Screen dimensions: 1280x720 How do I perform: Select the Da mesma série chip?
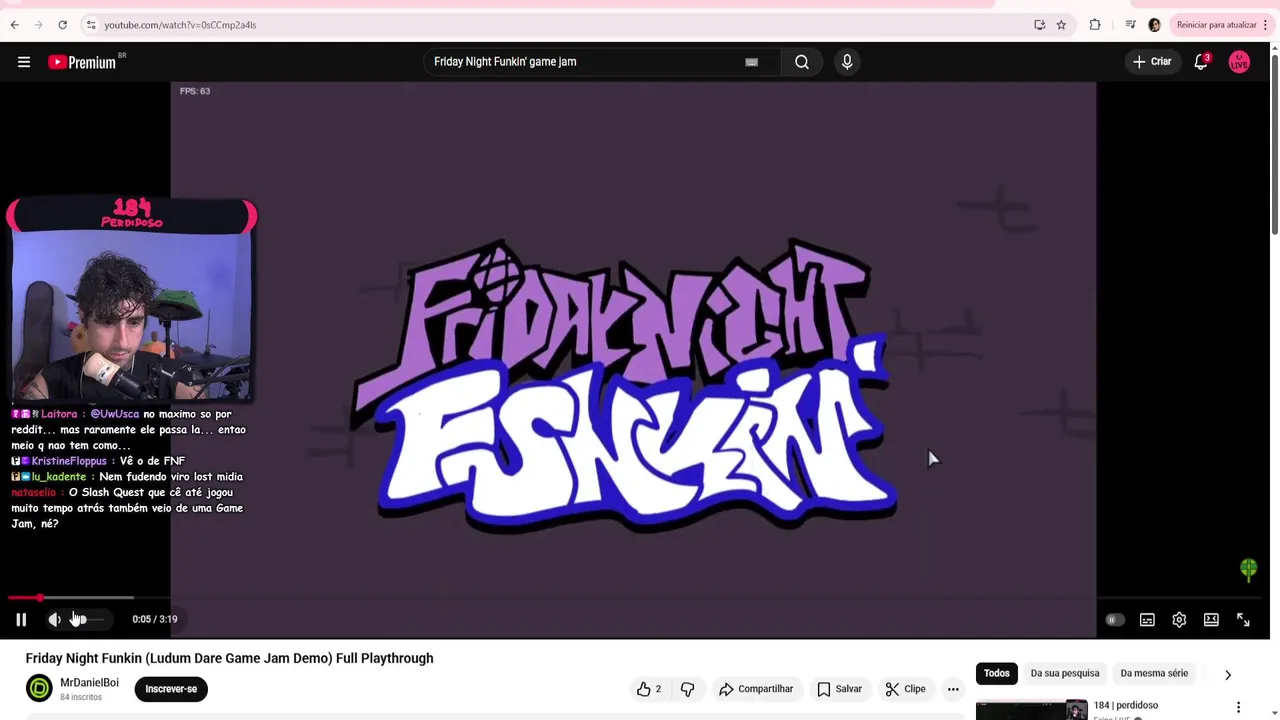(1154, 674)
